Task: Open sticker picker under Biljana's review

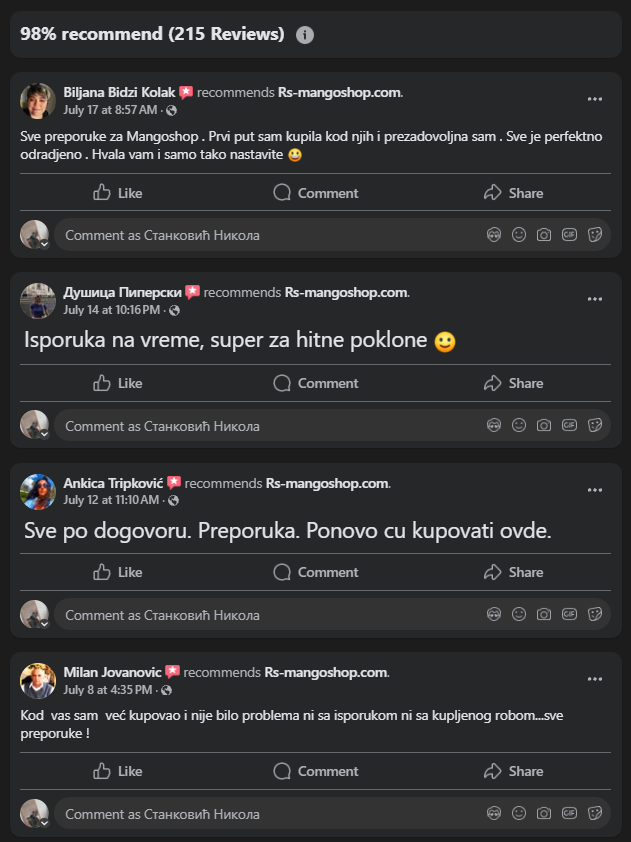Action: click(x=594, y=235)
